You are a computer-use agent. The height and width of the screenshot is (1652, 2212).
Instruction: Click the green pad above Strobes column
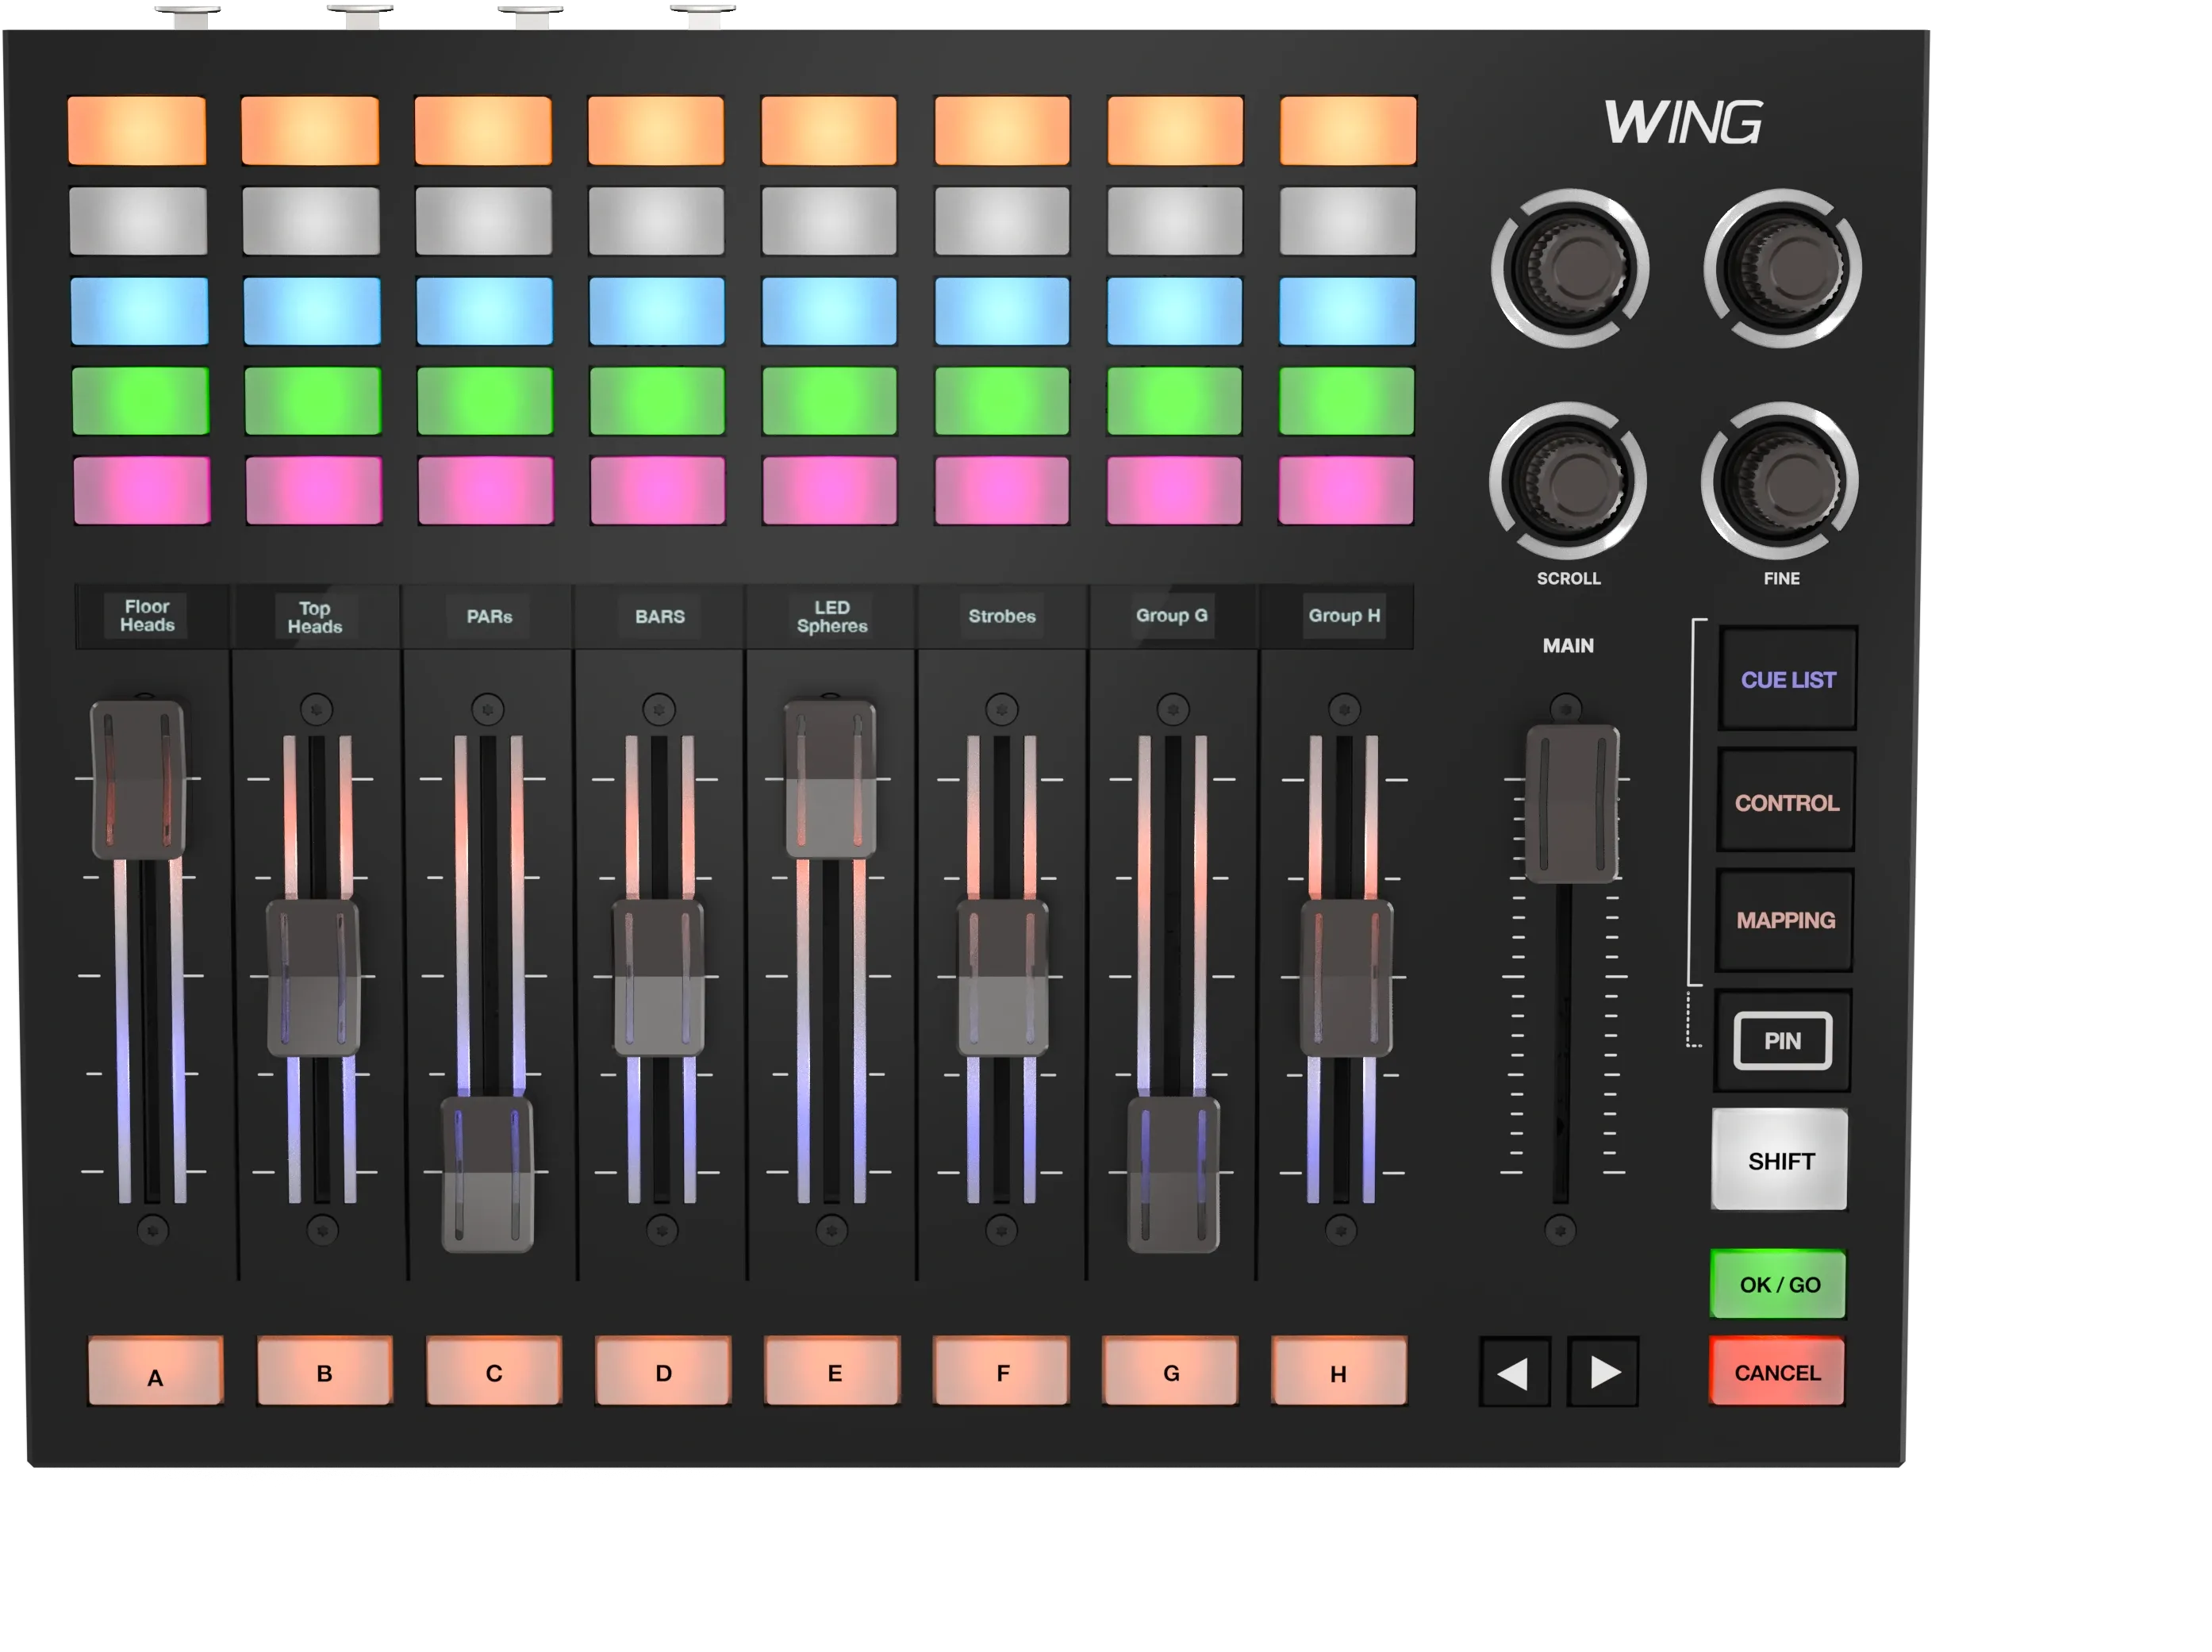(x=1001, y=401)
